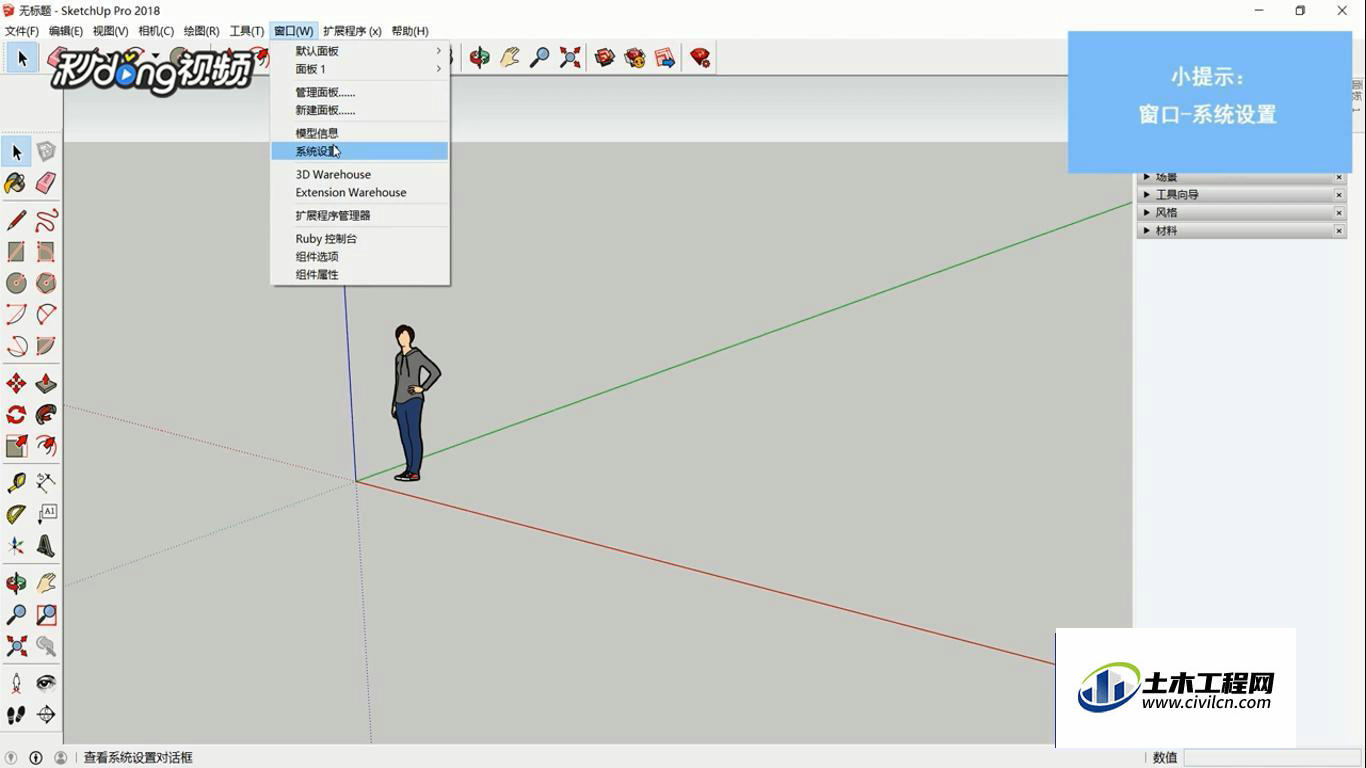Pick the Arc tool
The width and height of the screenshot is (1366, 768).
pyautogui.click(x=16, y=315)
